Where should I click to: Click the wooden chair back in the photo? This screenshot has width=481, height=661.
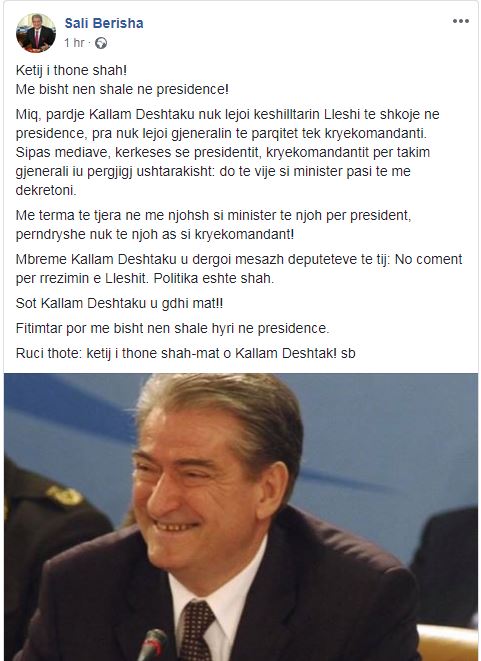pos(448,642)
